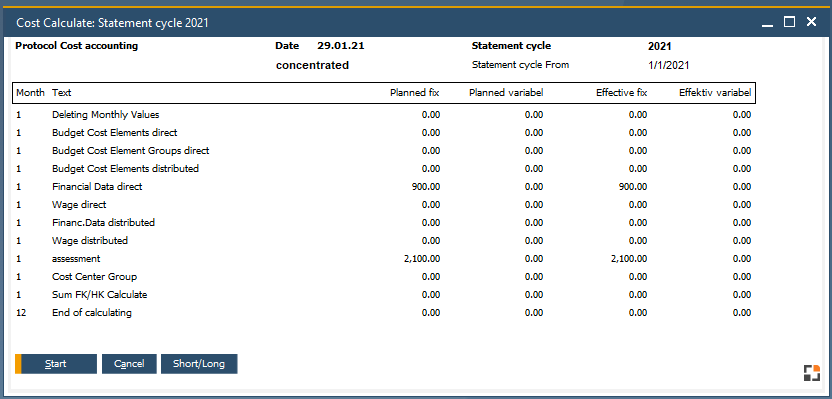Click the 'concentrated' label

313,65
